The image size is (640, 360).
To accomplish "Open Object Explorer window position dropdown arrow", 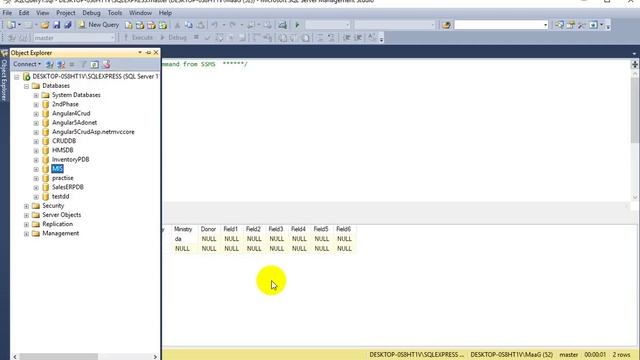I will (140, 53).
